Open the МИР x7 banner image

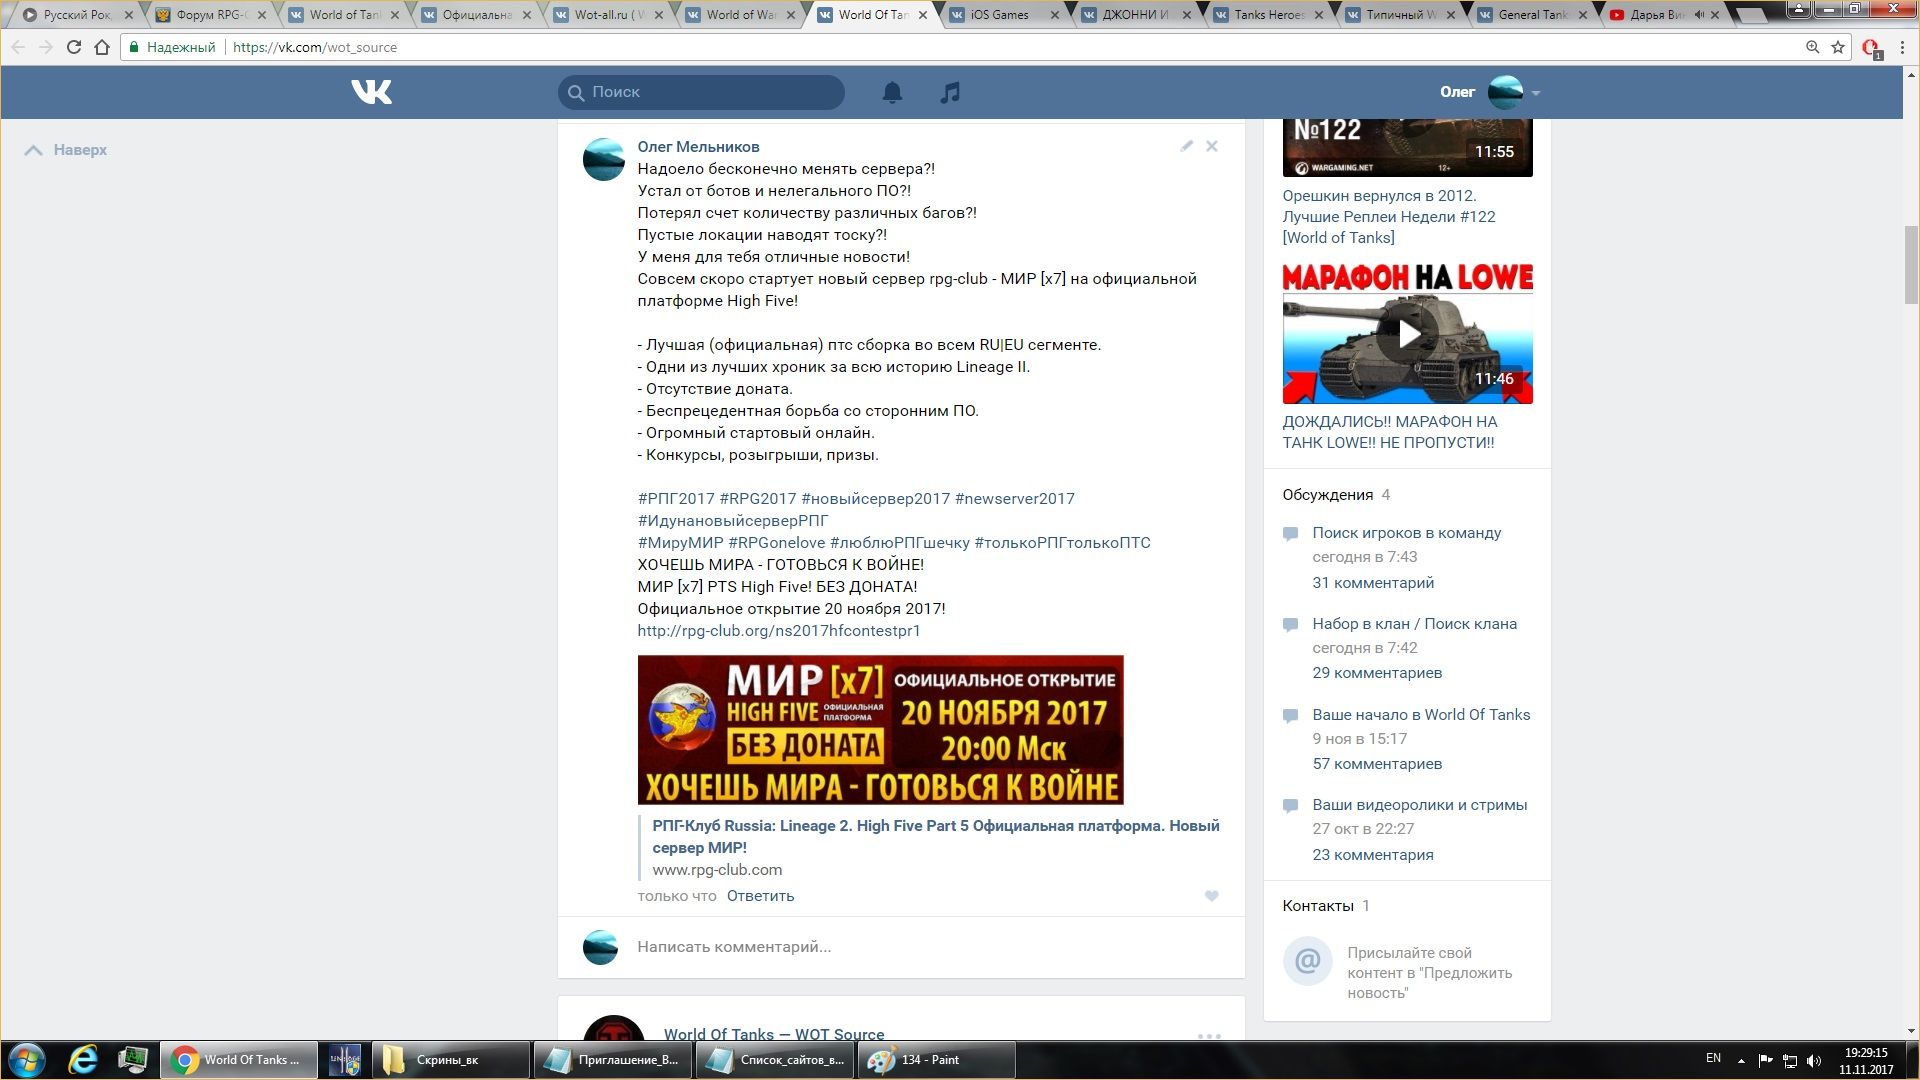click(x=880, y=730)
